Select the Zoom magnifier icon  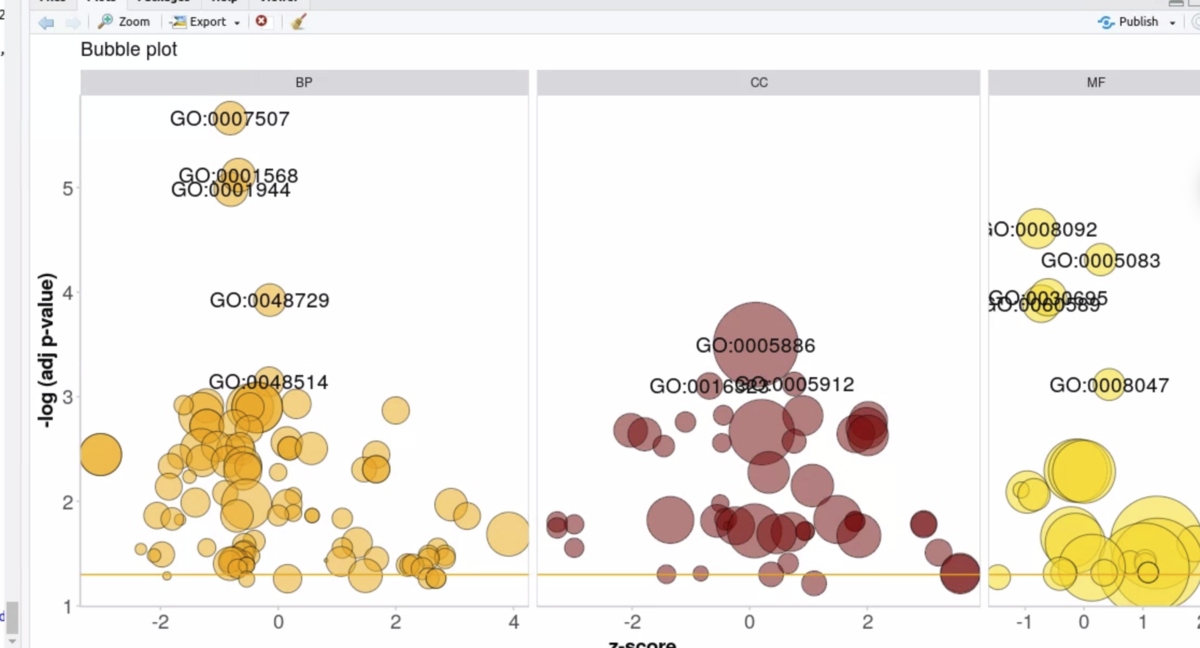[x=106, y=21]
